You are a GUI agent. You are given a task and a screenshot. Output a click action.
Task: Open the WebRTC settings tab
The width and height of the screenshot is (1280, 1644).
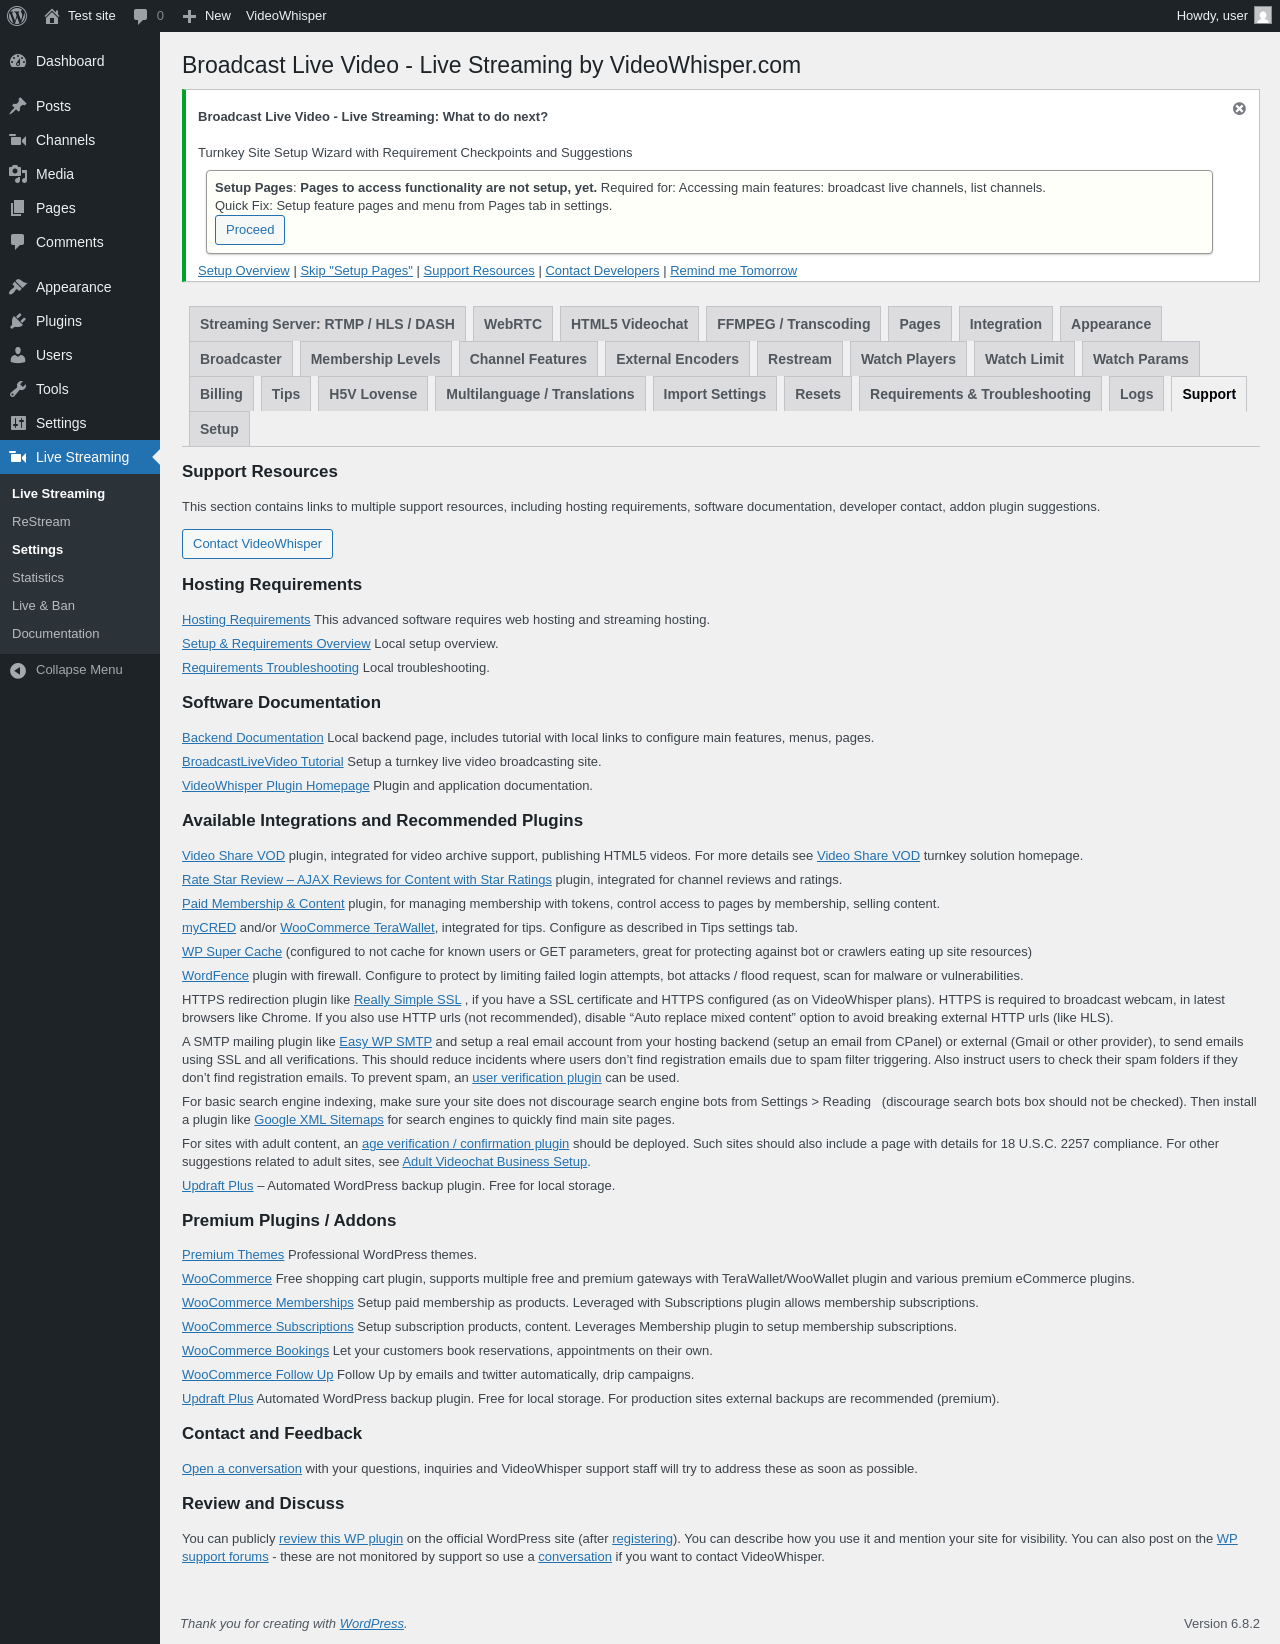tap(513, 324)
